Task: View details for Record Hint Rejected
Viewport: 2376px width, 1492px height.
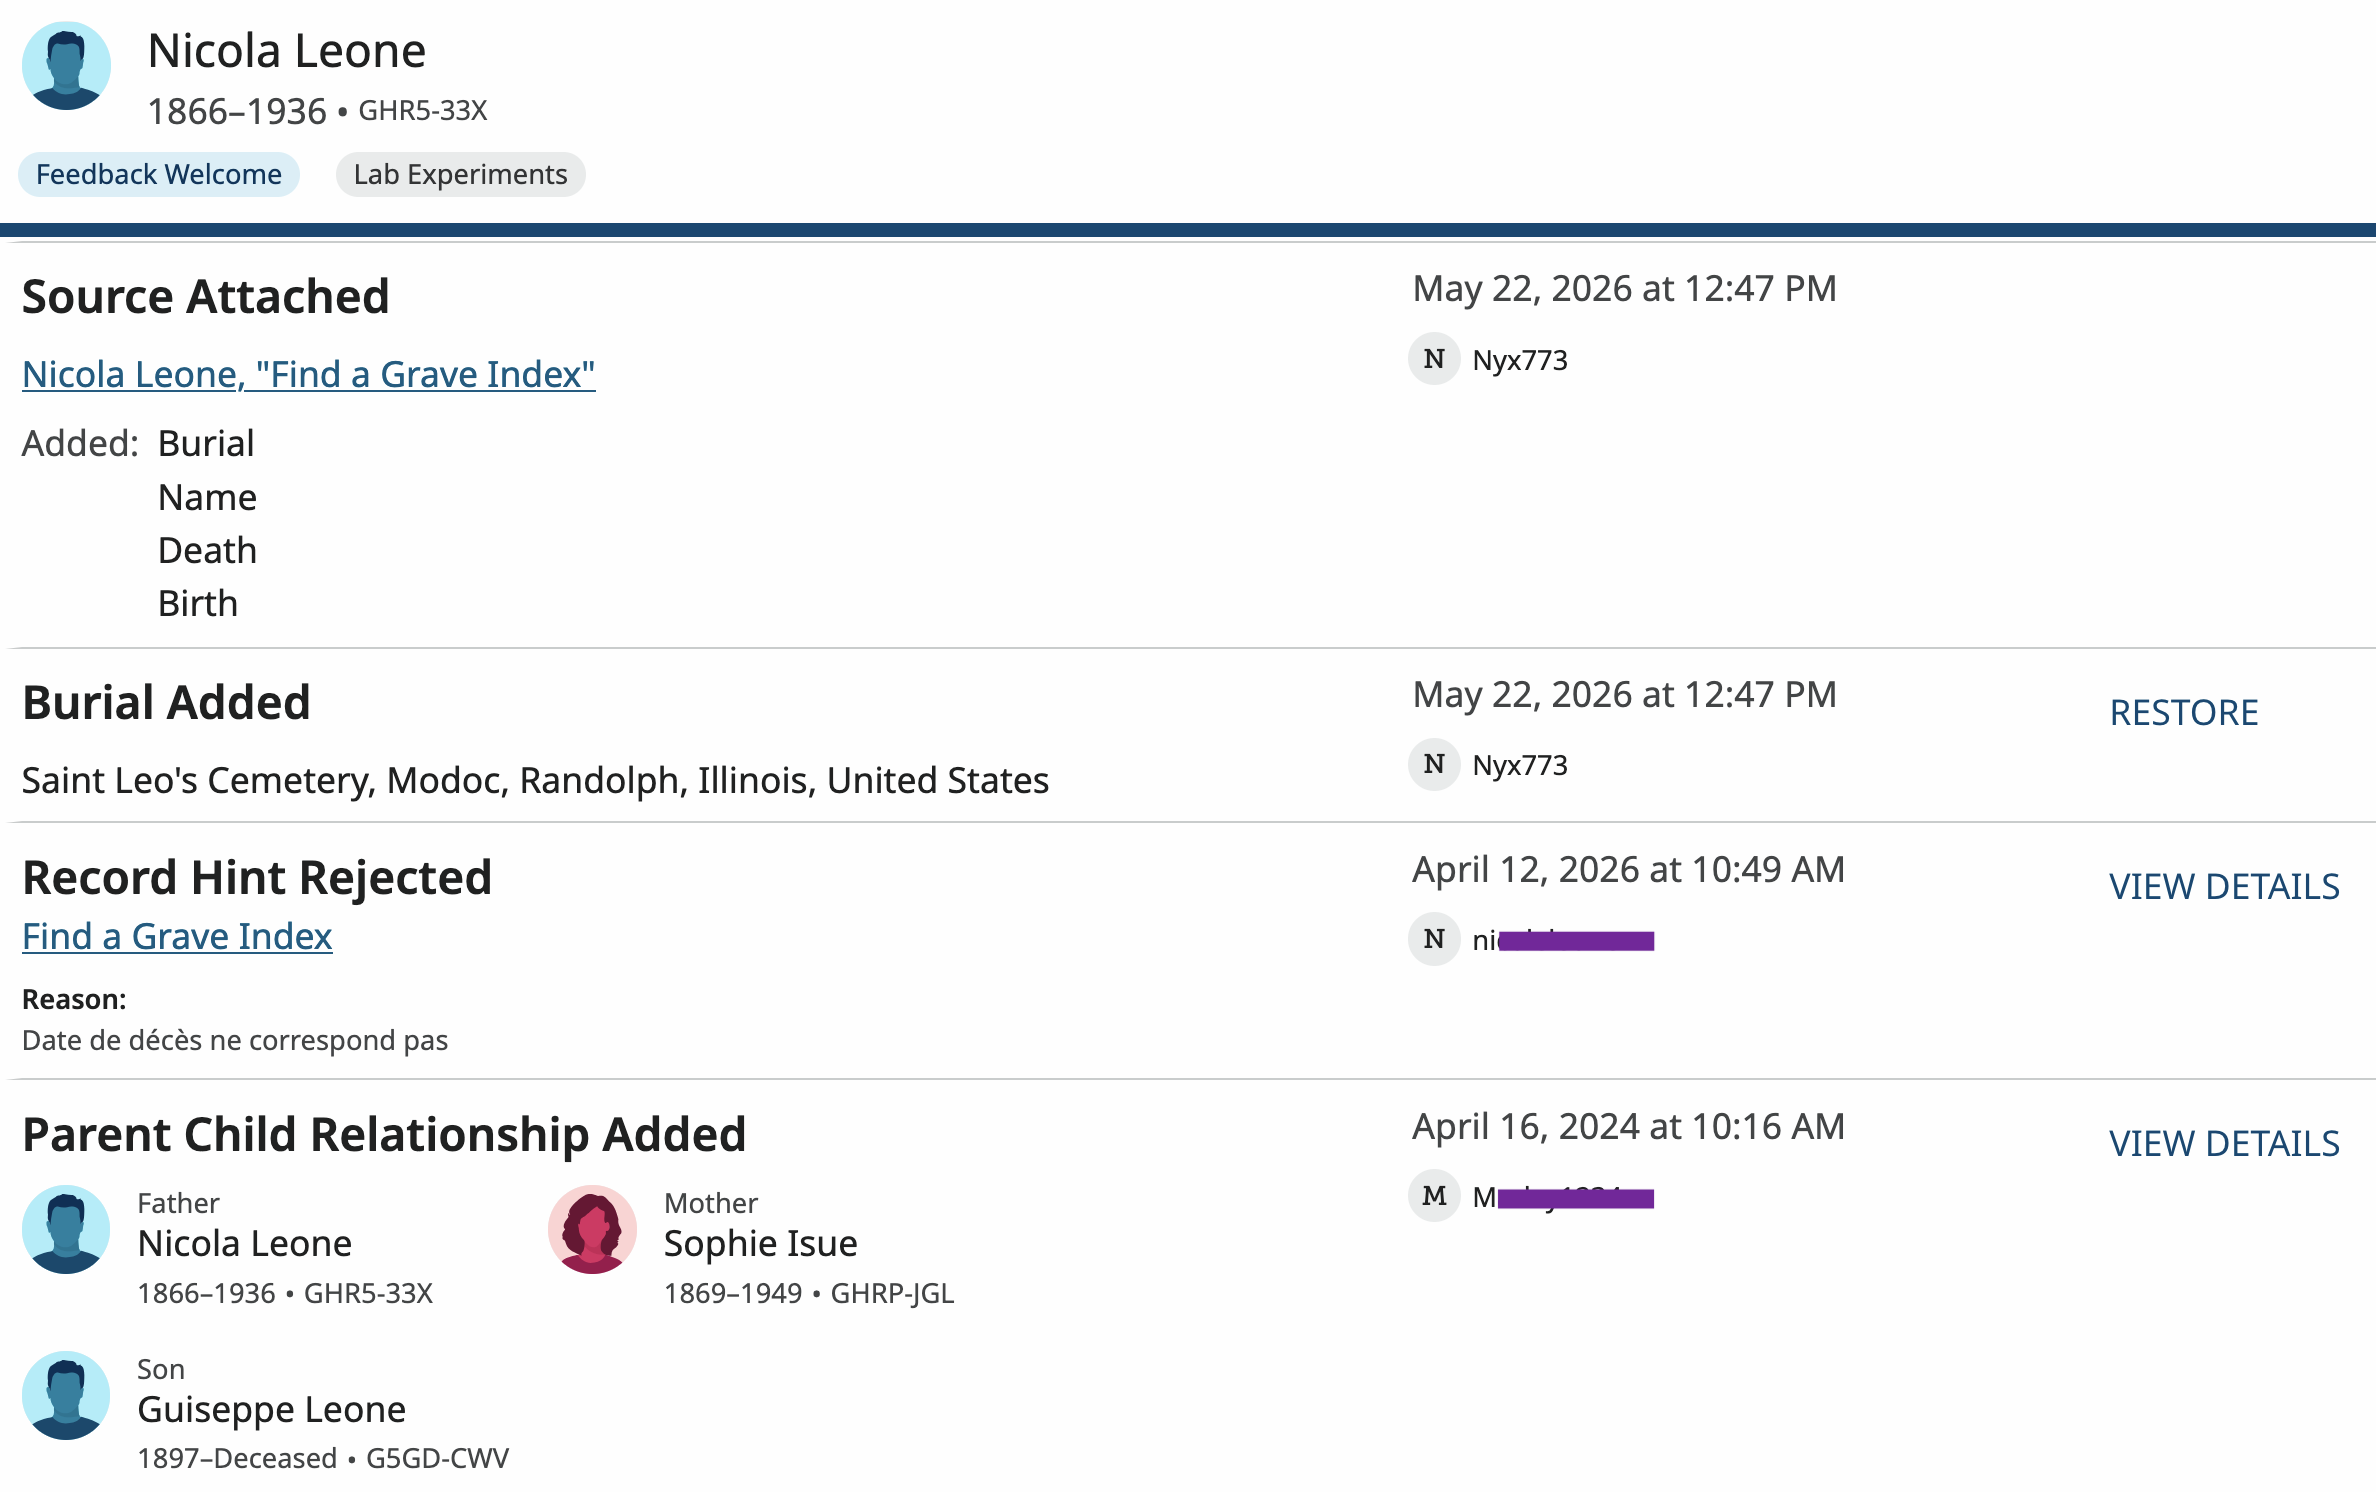Action: click(2224, 886)
